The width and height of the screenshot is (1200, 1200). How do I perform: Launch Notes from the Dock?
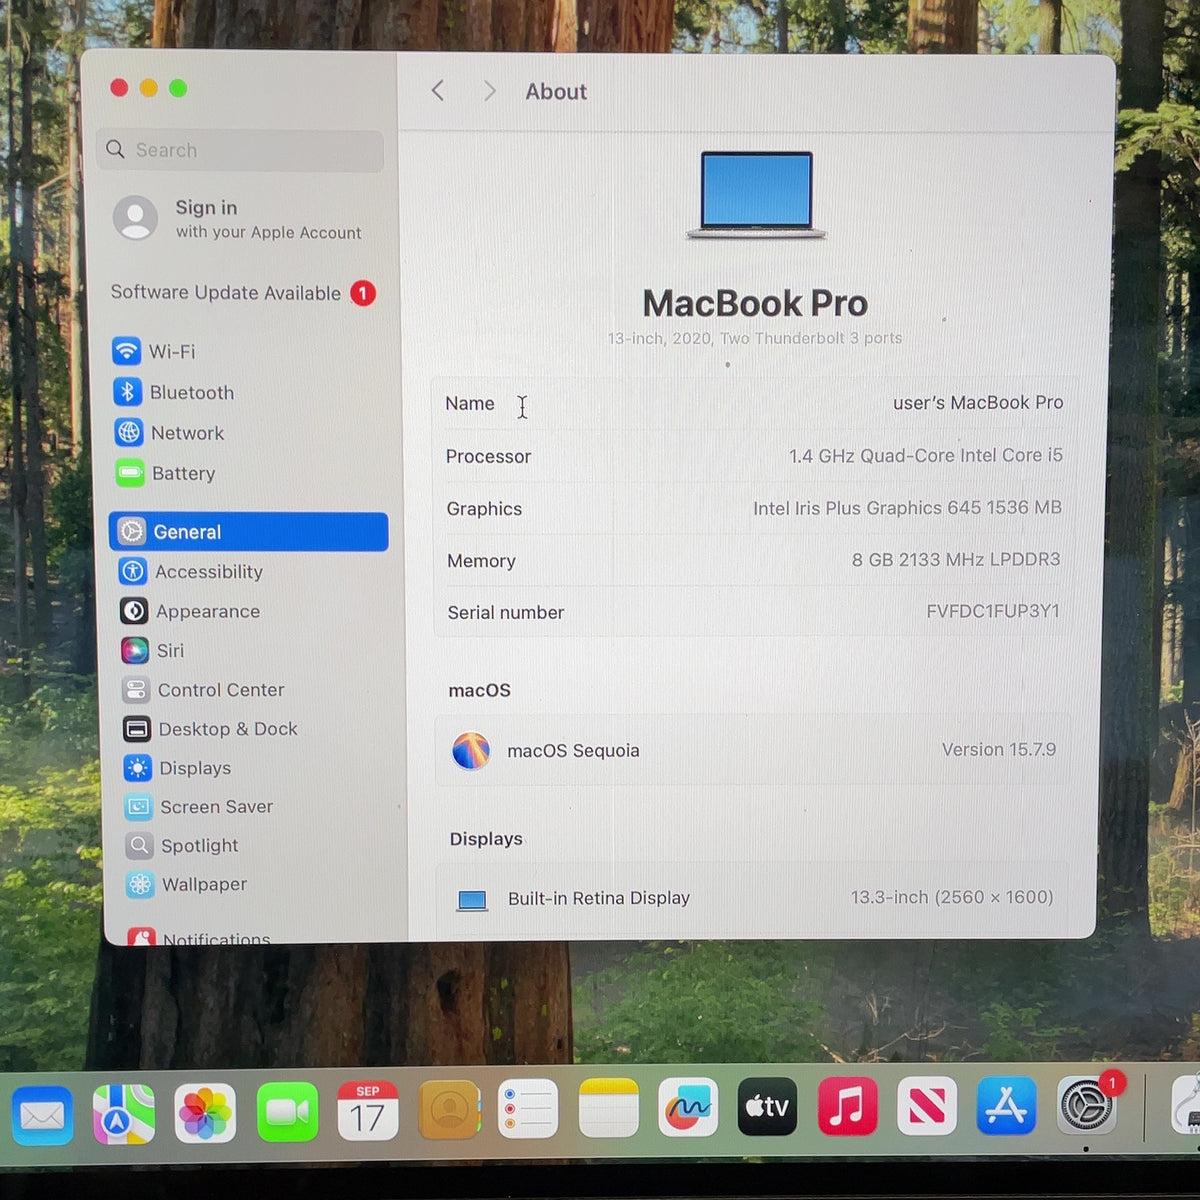[608, 1107]
